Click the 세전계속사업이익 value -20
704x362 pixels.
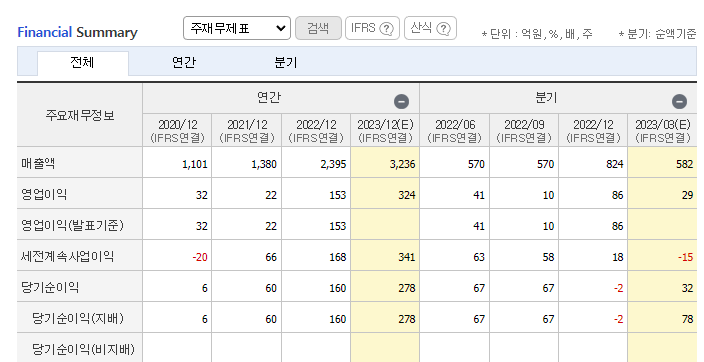[200, 257]
